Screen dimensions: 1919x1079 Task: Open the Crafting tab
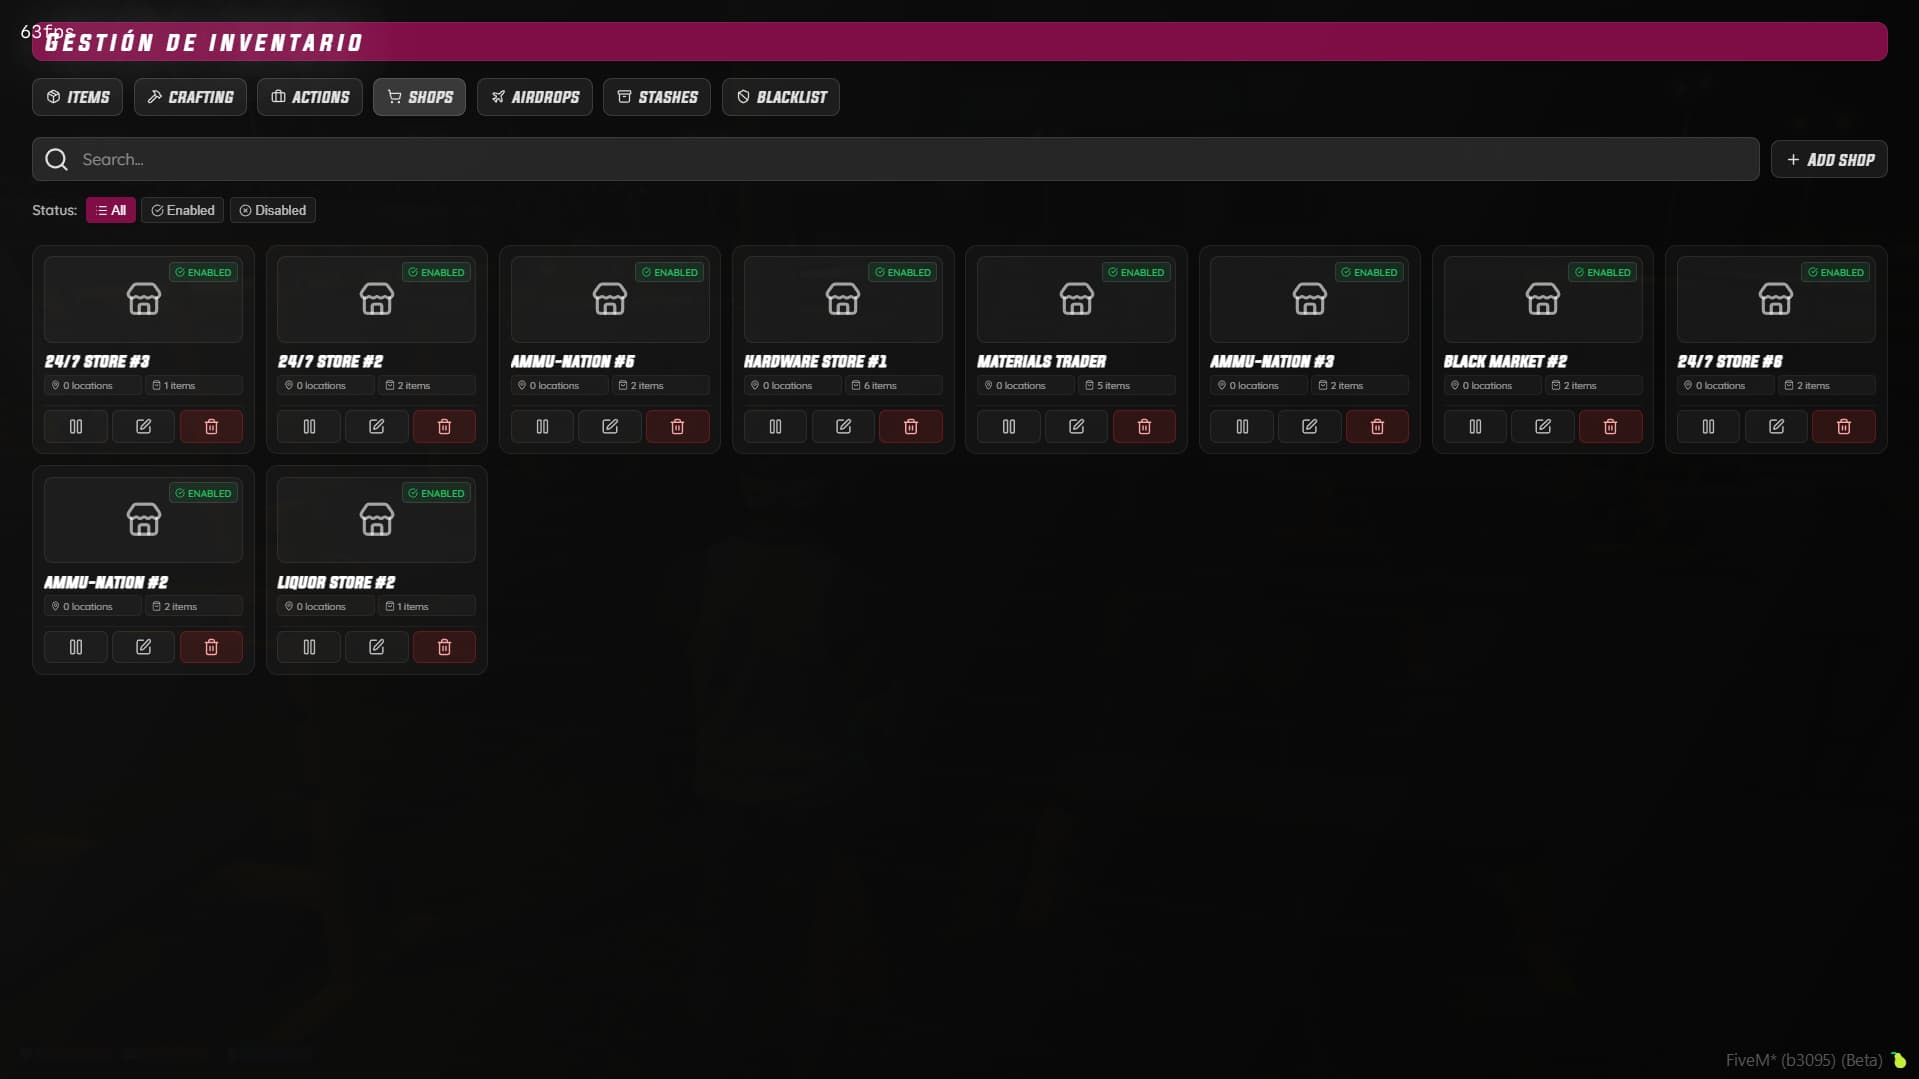coord(190,96)
